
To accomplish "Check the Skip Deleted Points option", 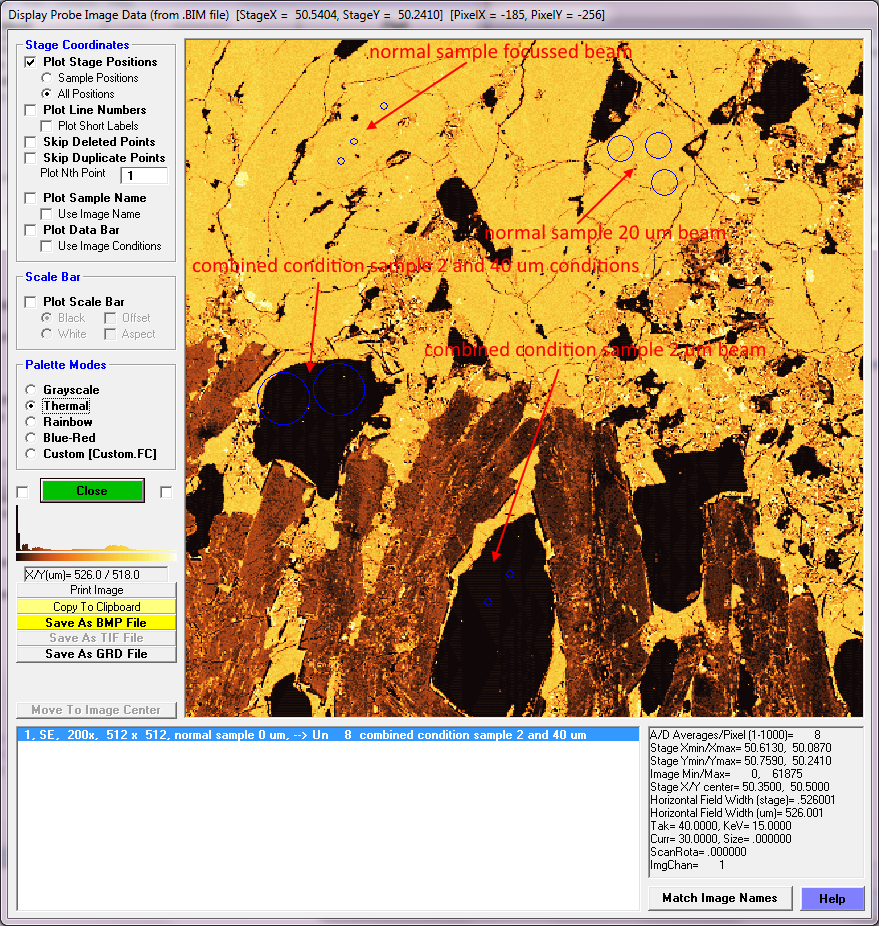I will (30, 142).
